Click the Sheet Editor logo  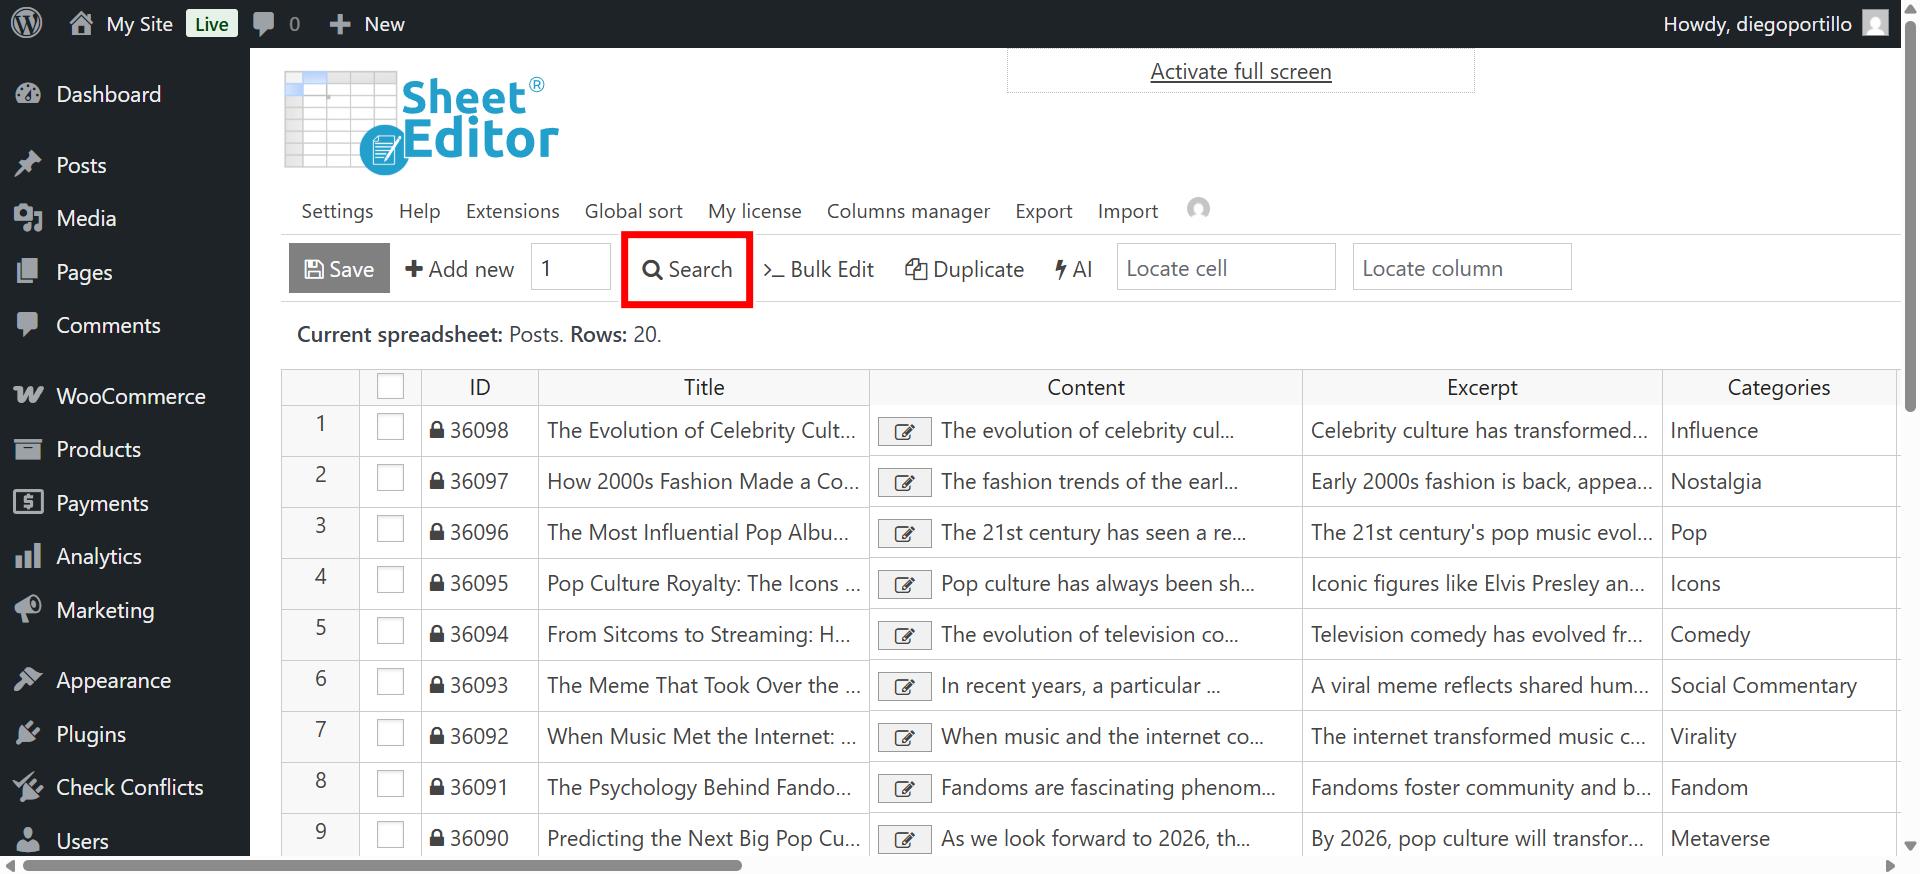pyautogui.click(x=421, y=122)
